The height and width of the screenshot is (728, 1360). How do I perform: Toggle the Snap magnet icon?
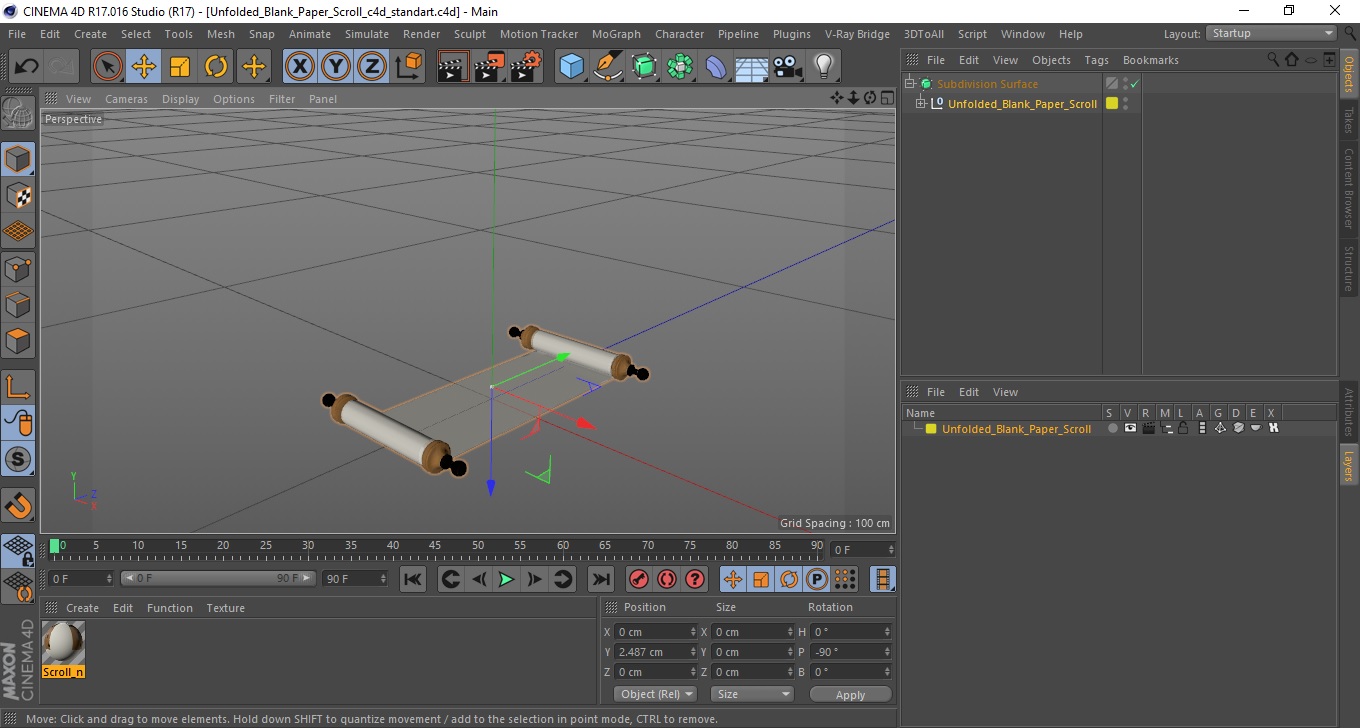(18, 505)
